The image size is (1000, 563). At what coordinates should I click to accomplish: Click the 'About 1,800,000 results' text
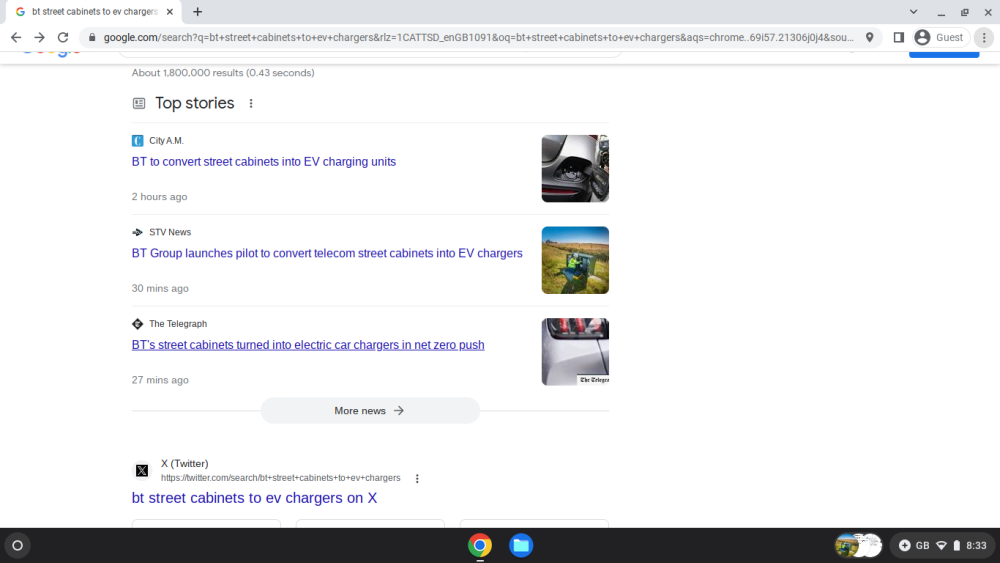click(x=223, y=73)
